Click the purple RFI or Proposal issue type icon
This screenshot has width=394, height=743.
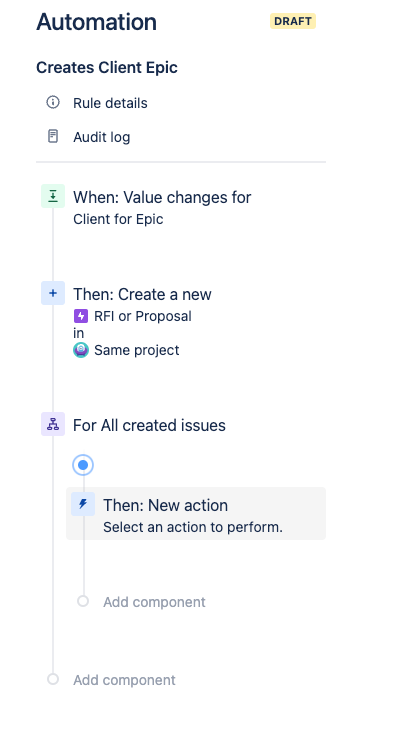click(81, 316)
